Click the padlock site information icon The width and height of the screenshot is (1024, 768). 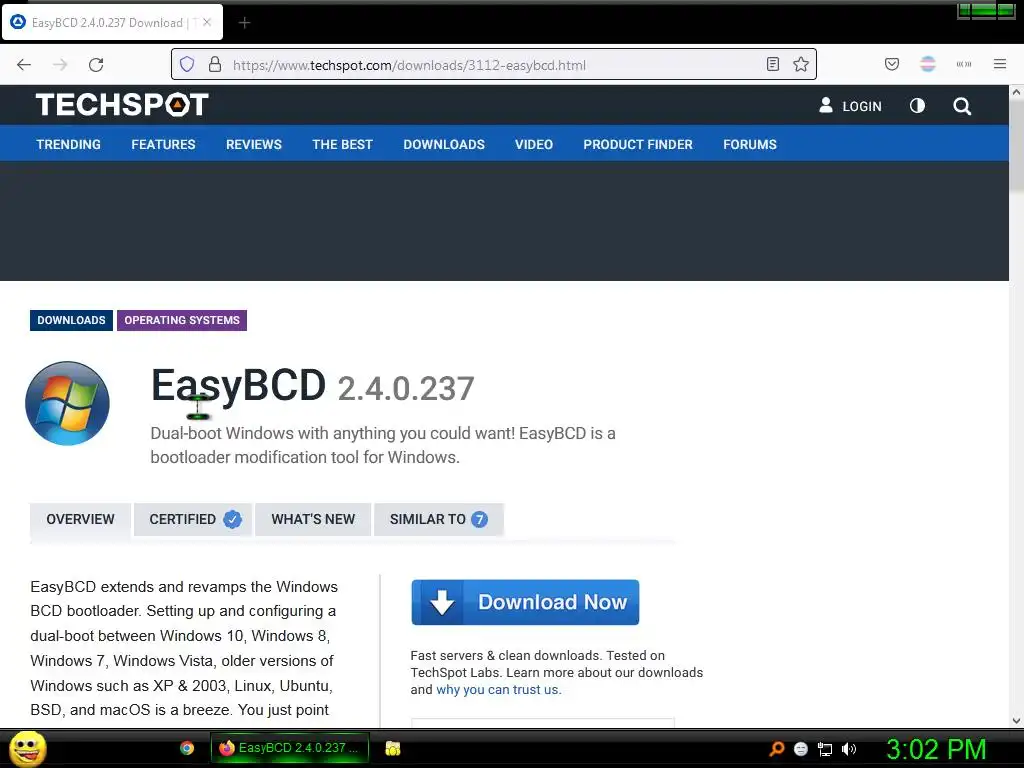click(214, 64)
